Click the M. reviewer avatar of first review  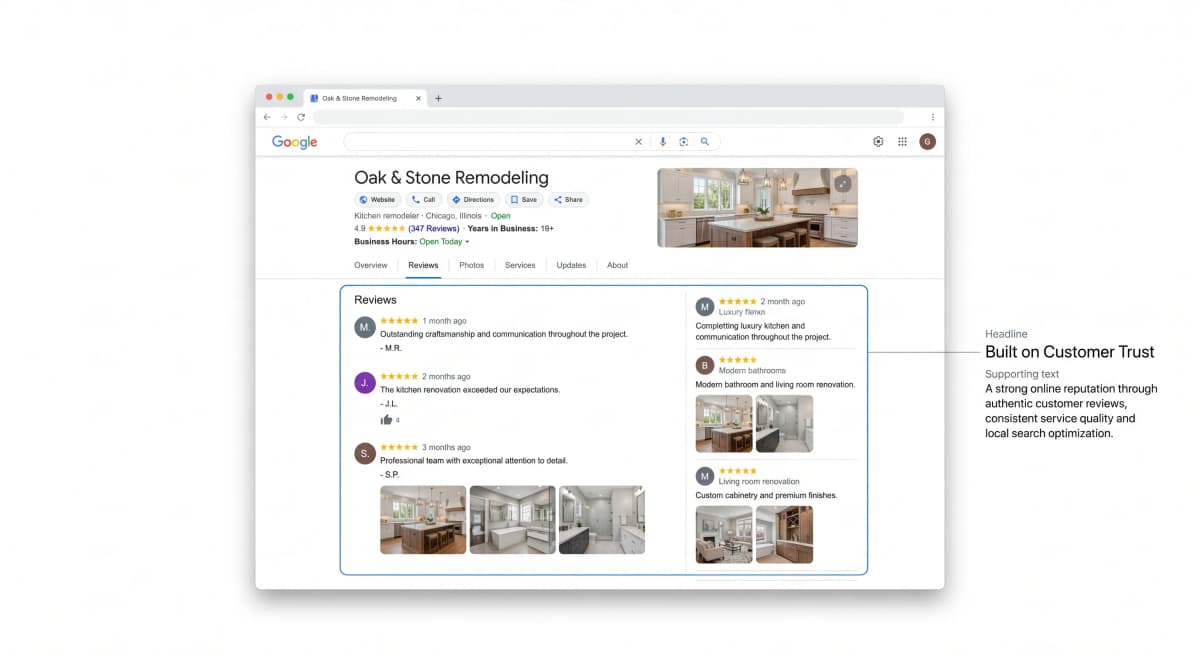[x=365, y=327]
